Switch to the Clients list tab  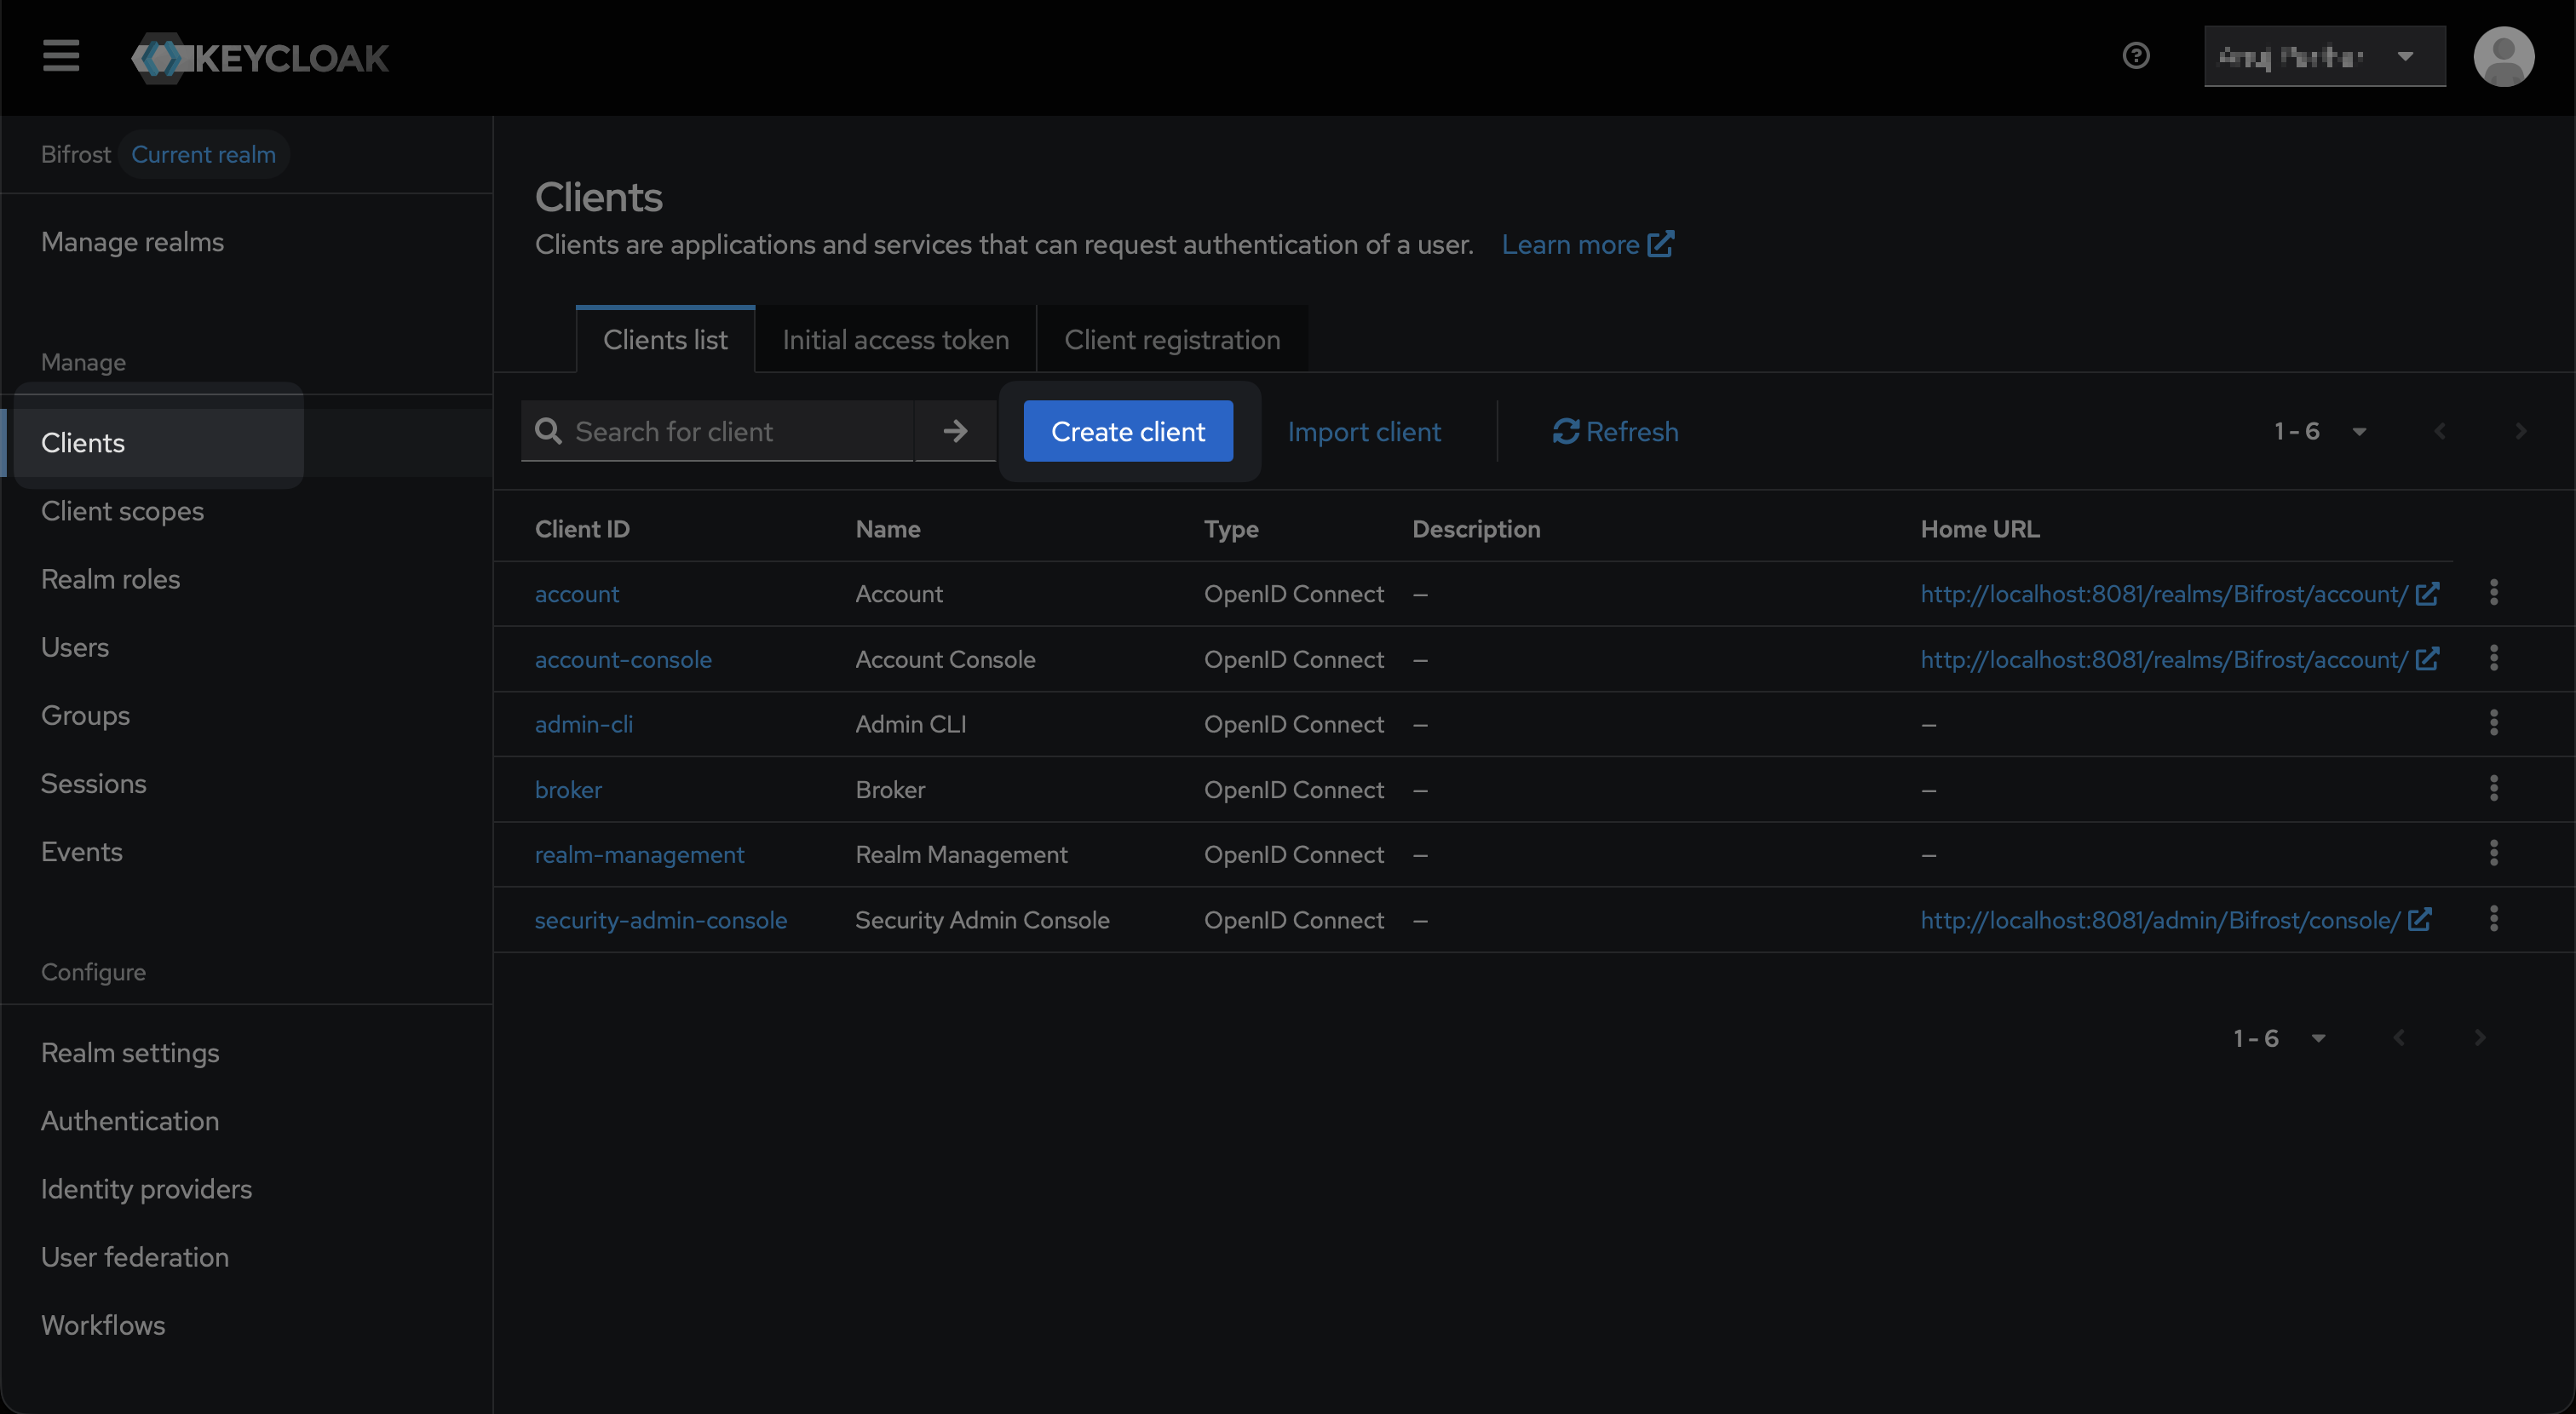[665, 340]
